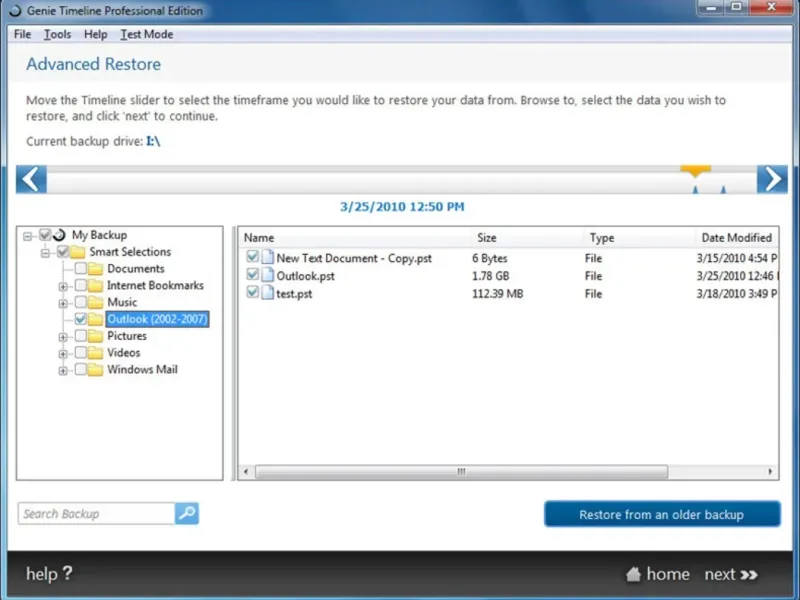This screenshot has width=800, height=600.
Task: Click the next double-arrow icon
Action: 749,574
